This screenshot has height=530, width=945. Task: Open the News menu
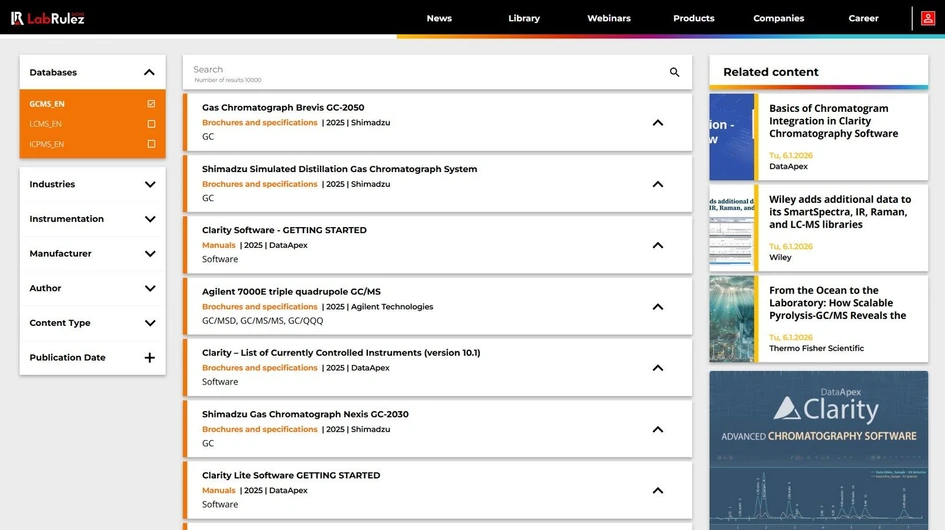tap(439, 18)
